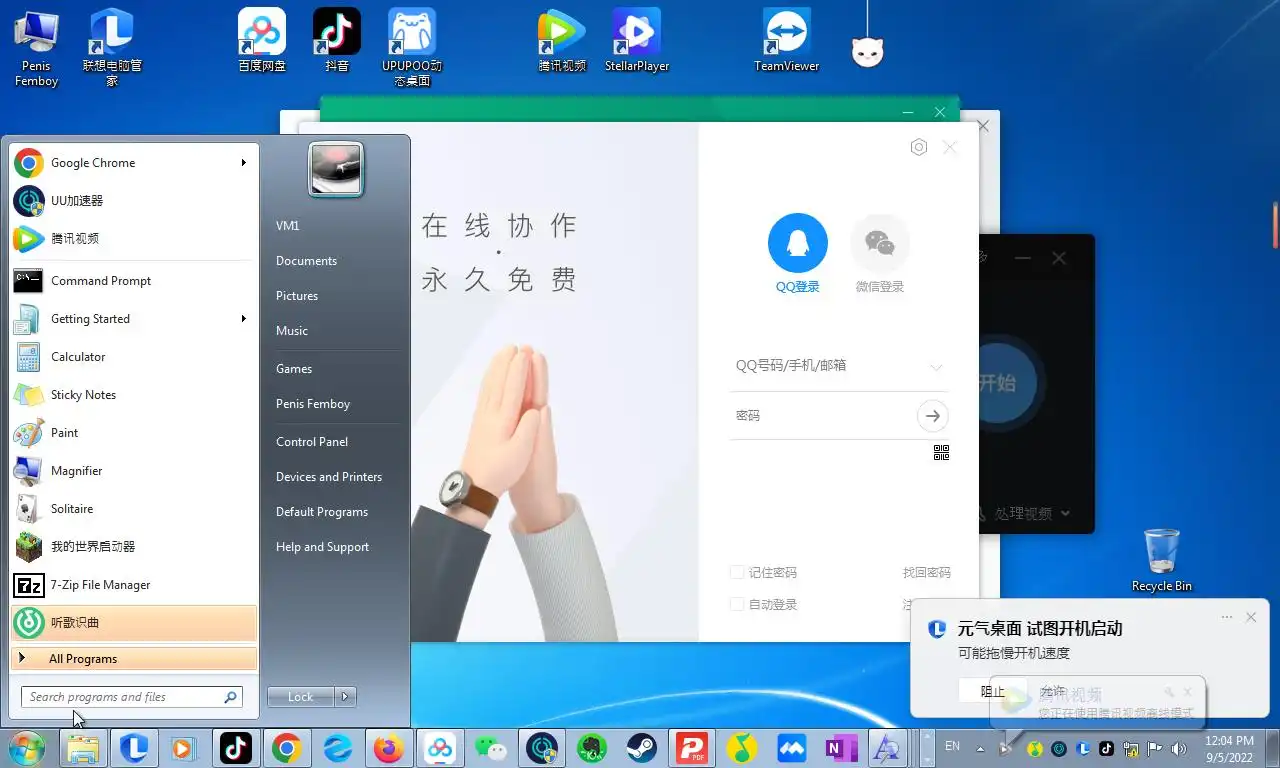The image size is (1280, 768).
Task: Open Help and Support
Action: point(322,547)
